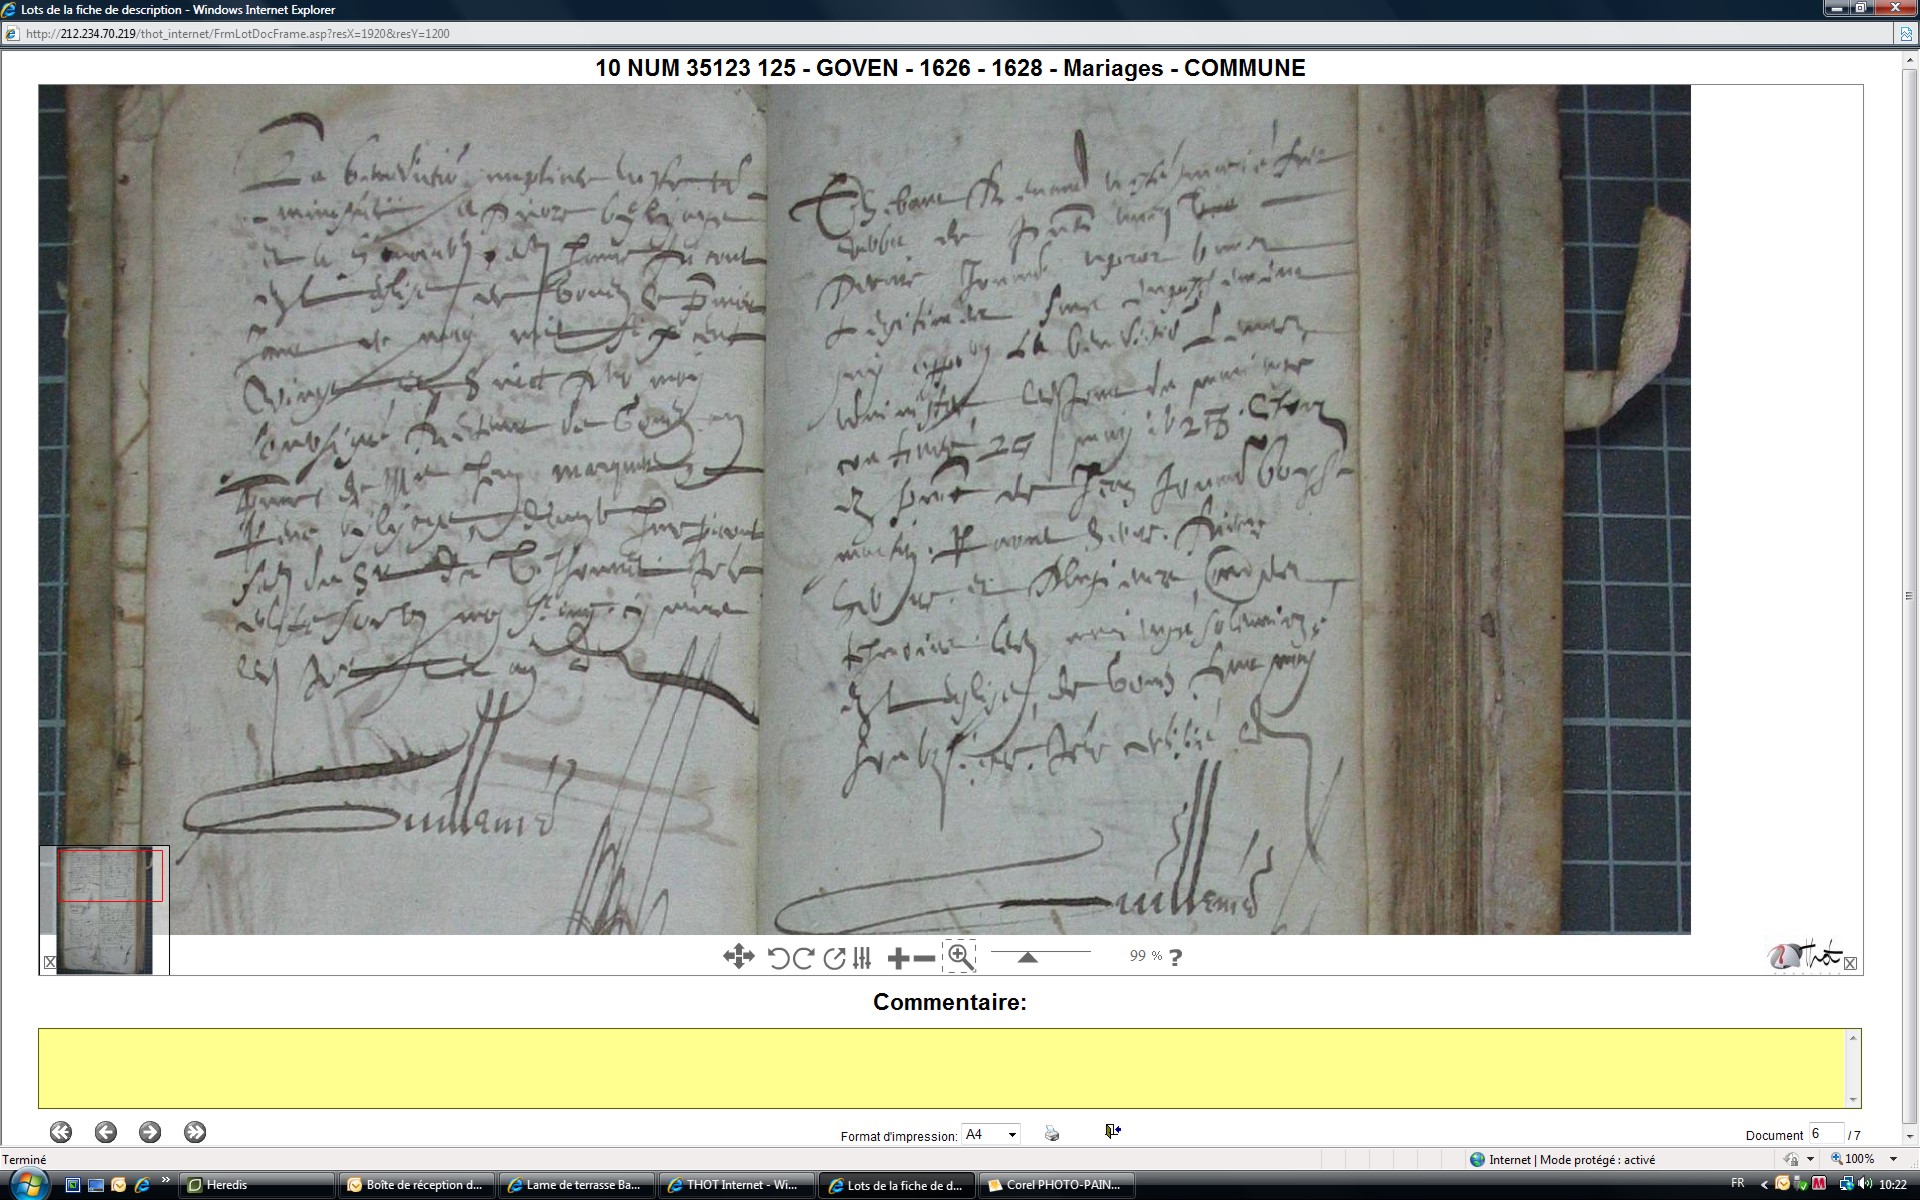Zoom out with the minus icon
1920x1200 pixels.
click(925, 958)
